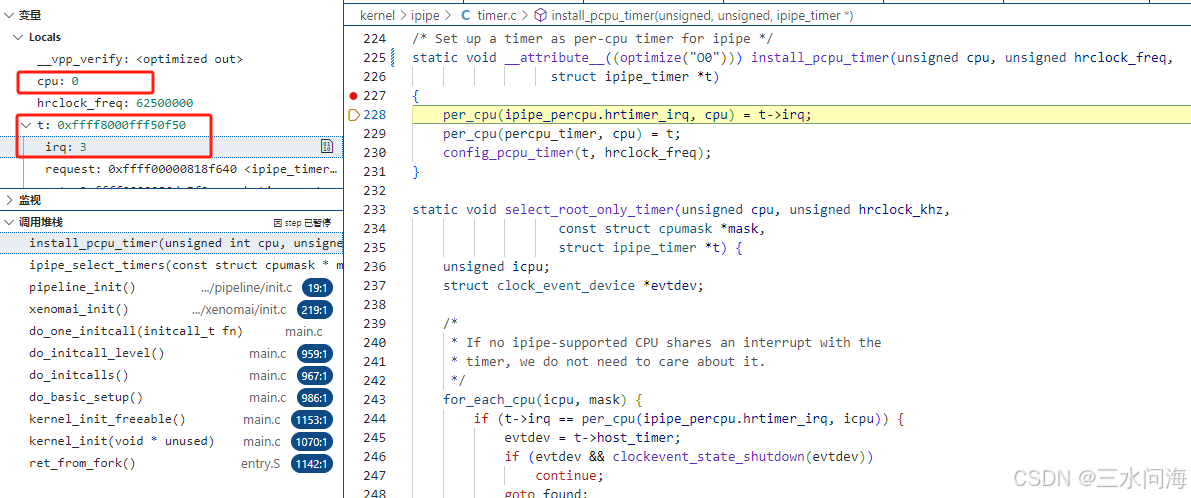Select the __vpp_verify variable row

point(172,59)
